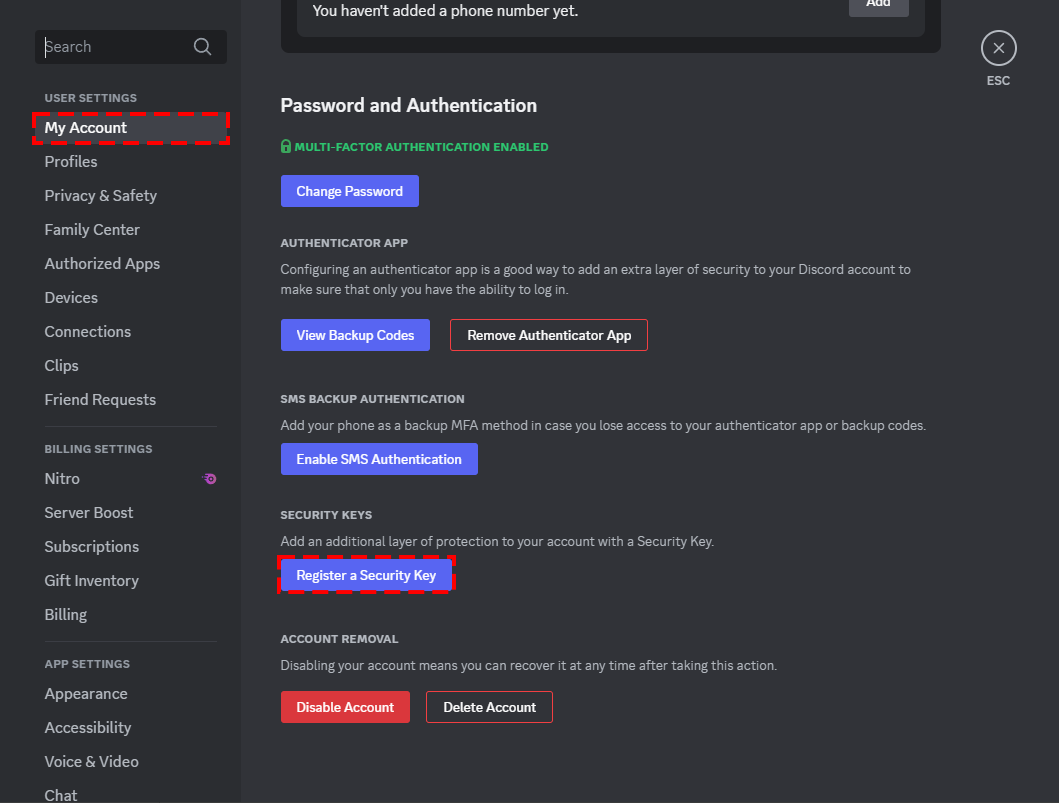Open Connections settings
This screenshot has width=1059, height=803.
pos(88,332)
